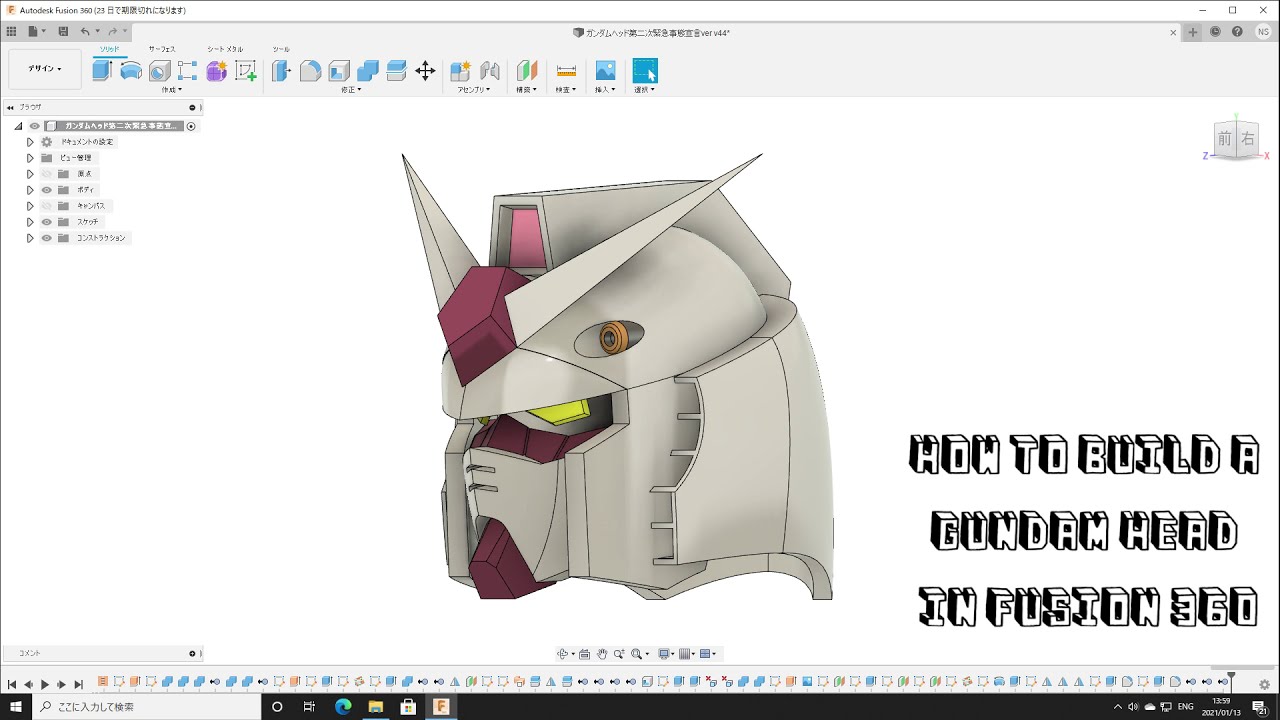Hide the ボディ folder via eye icon
This screenshot has width=1280, height=720.
click(46, 190)
